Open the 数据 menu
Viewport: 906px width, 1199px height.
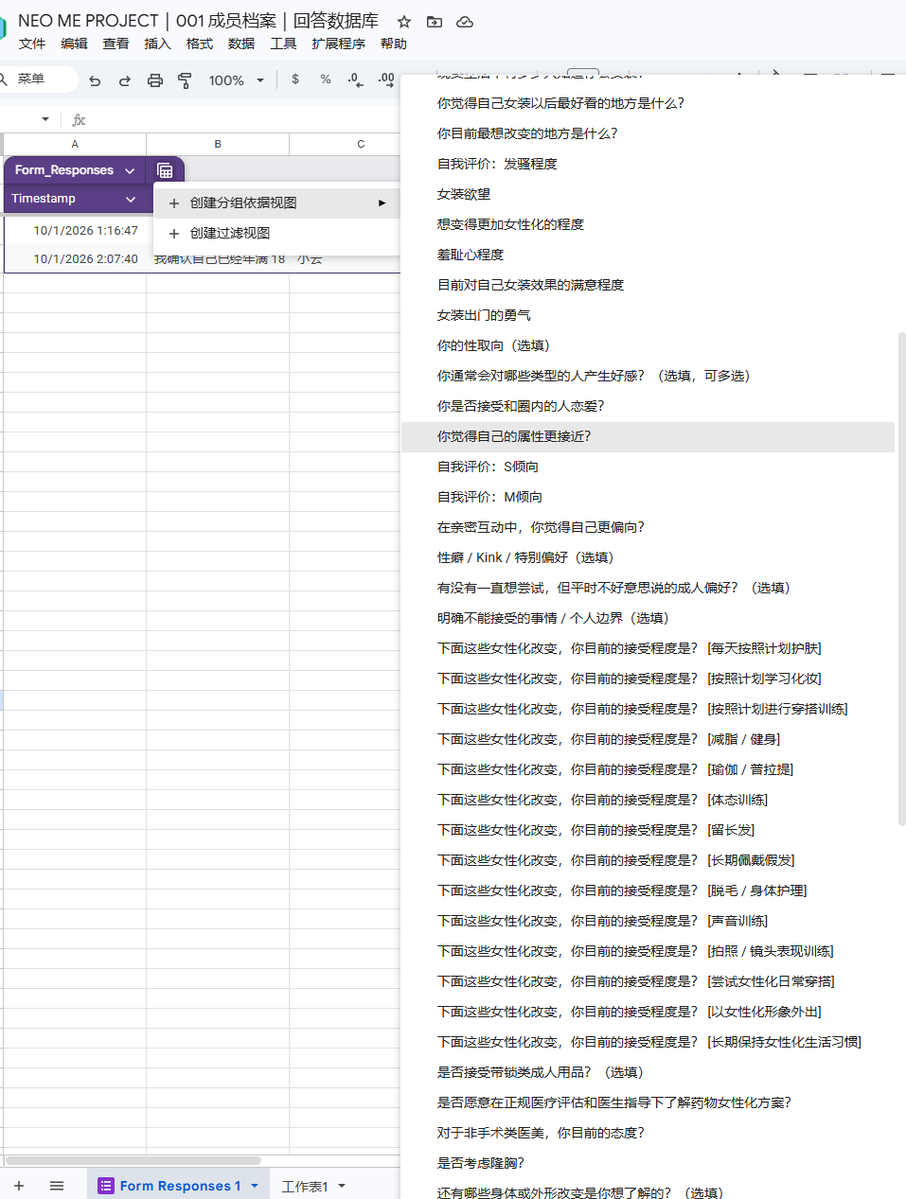click(241, 44)
